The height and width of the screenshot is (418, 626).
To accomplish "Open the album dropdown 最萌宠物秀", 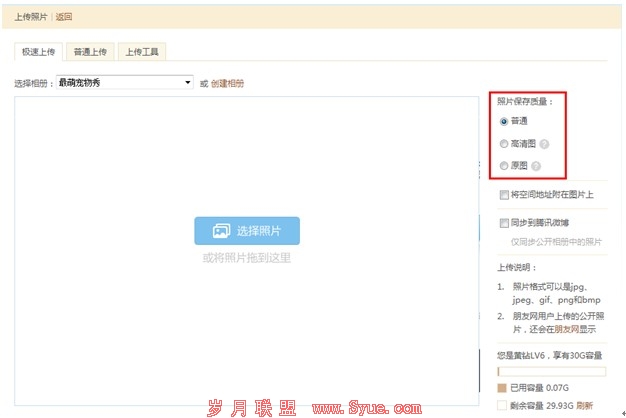I will tap(125, 83).
